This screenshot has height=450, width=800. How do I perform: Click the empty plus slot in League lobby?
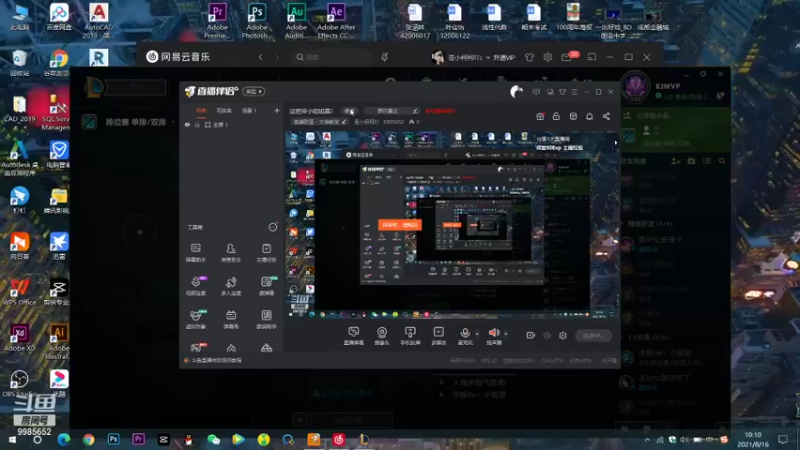point(139,232)
